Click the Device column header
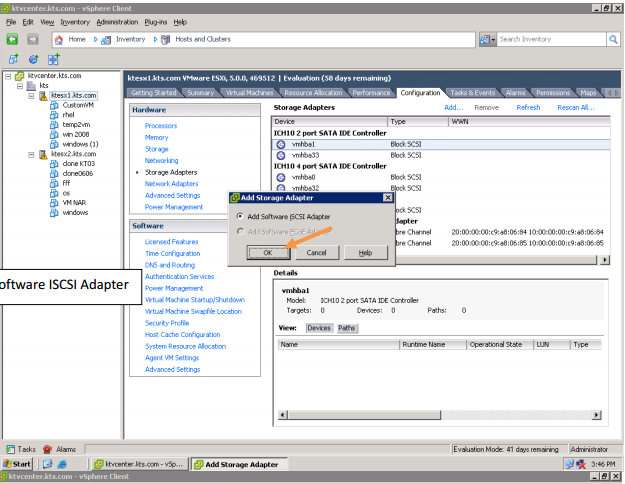 (x=330, y=122)
